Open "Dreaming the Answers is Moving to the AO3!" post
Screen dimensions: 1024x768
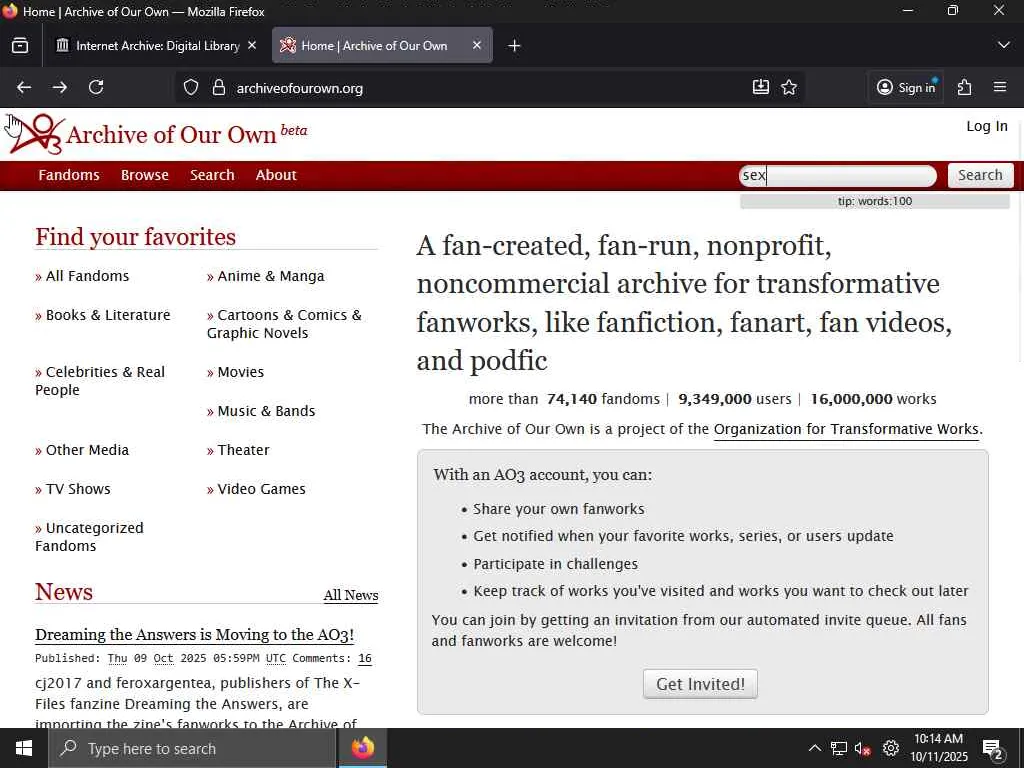pos(195,635)
